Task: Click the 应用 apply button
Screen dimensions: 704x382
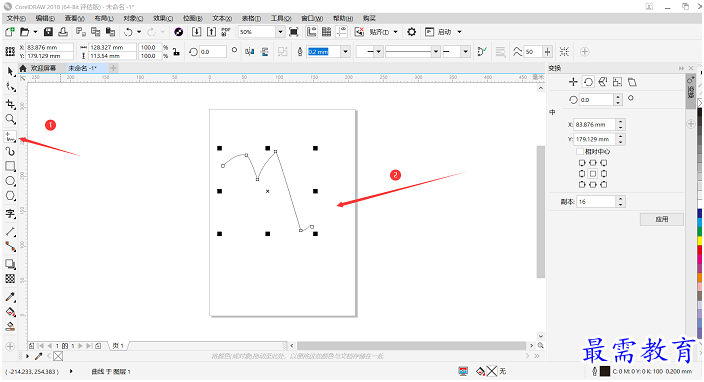Action: pos(662,219)
